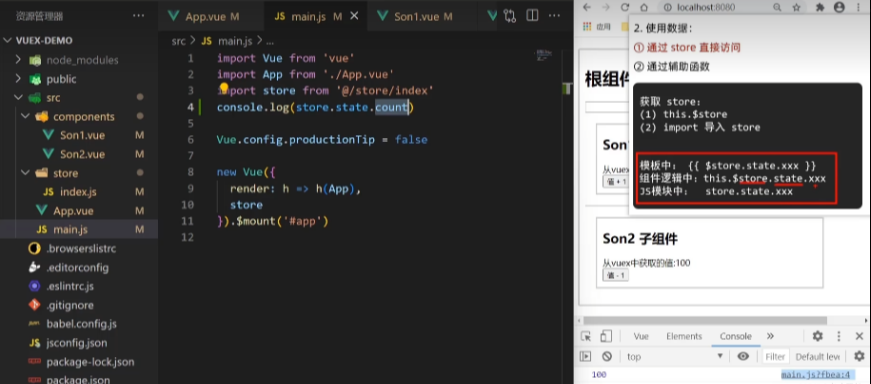The width and height of the screenshot is (871, 384).
Task: Close the DevTools panel
Action: click(859, 336)
